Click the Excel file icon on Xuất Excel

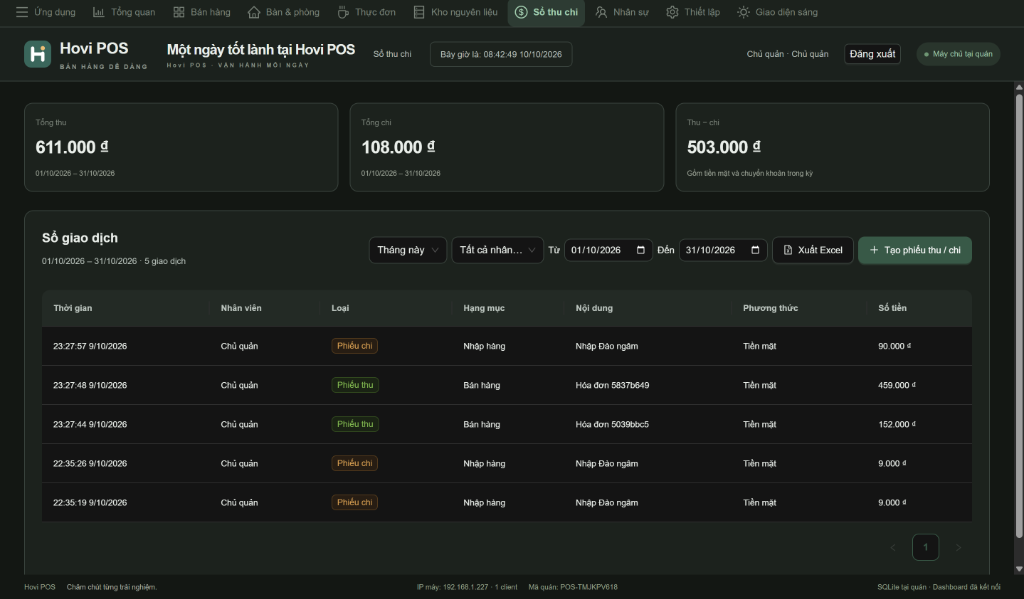click(x=788, y=250)
